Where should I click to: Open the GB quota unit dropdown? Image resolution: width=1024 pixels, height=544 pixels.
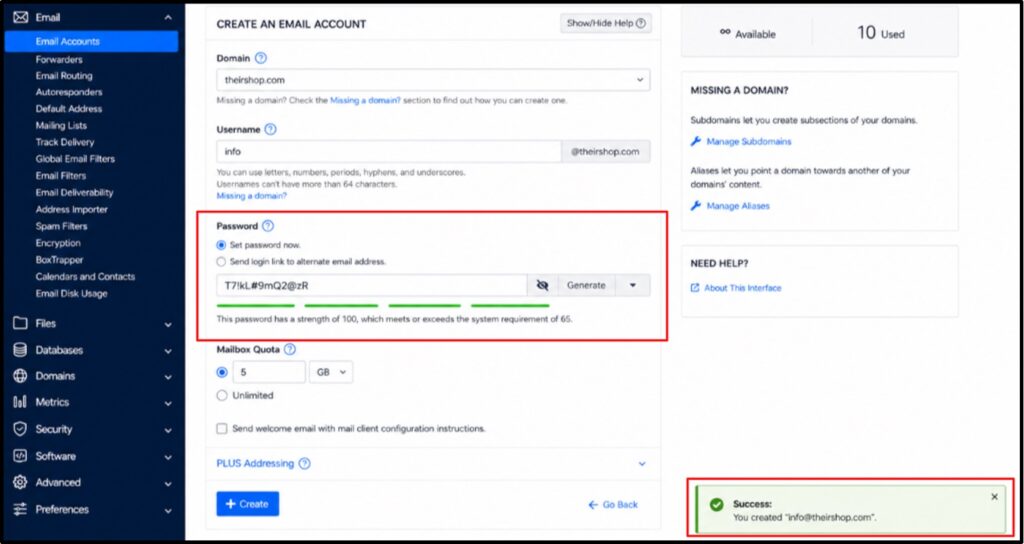[331, 372]
